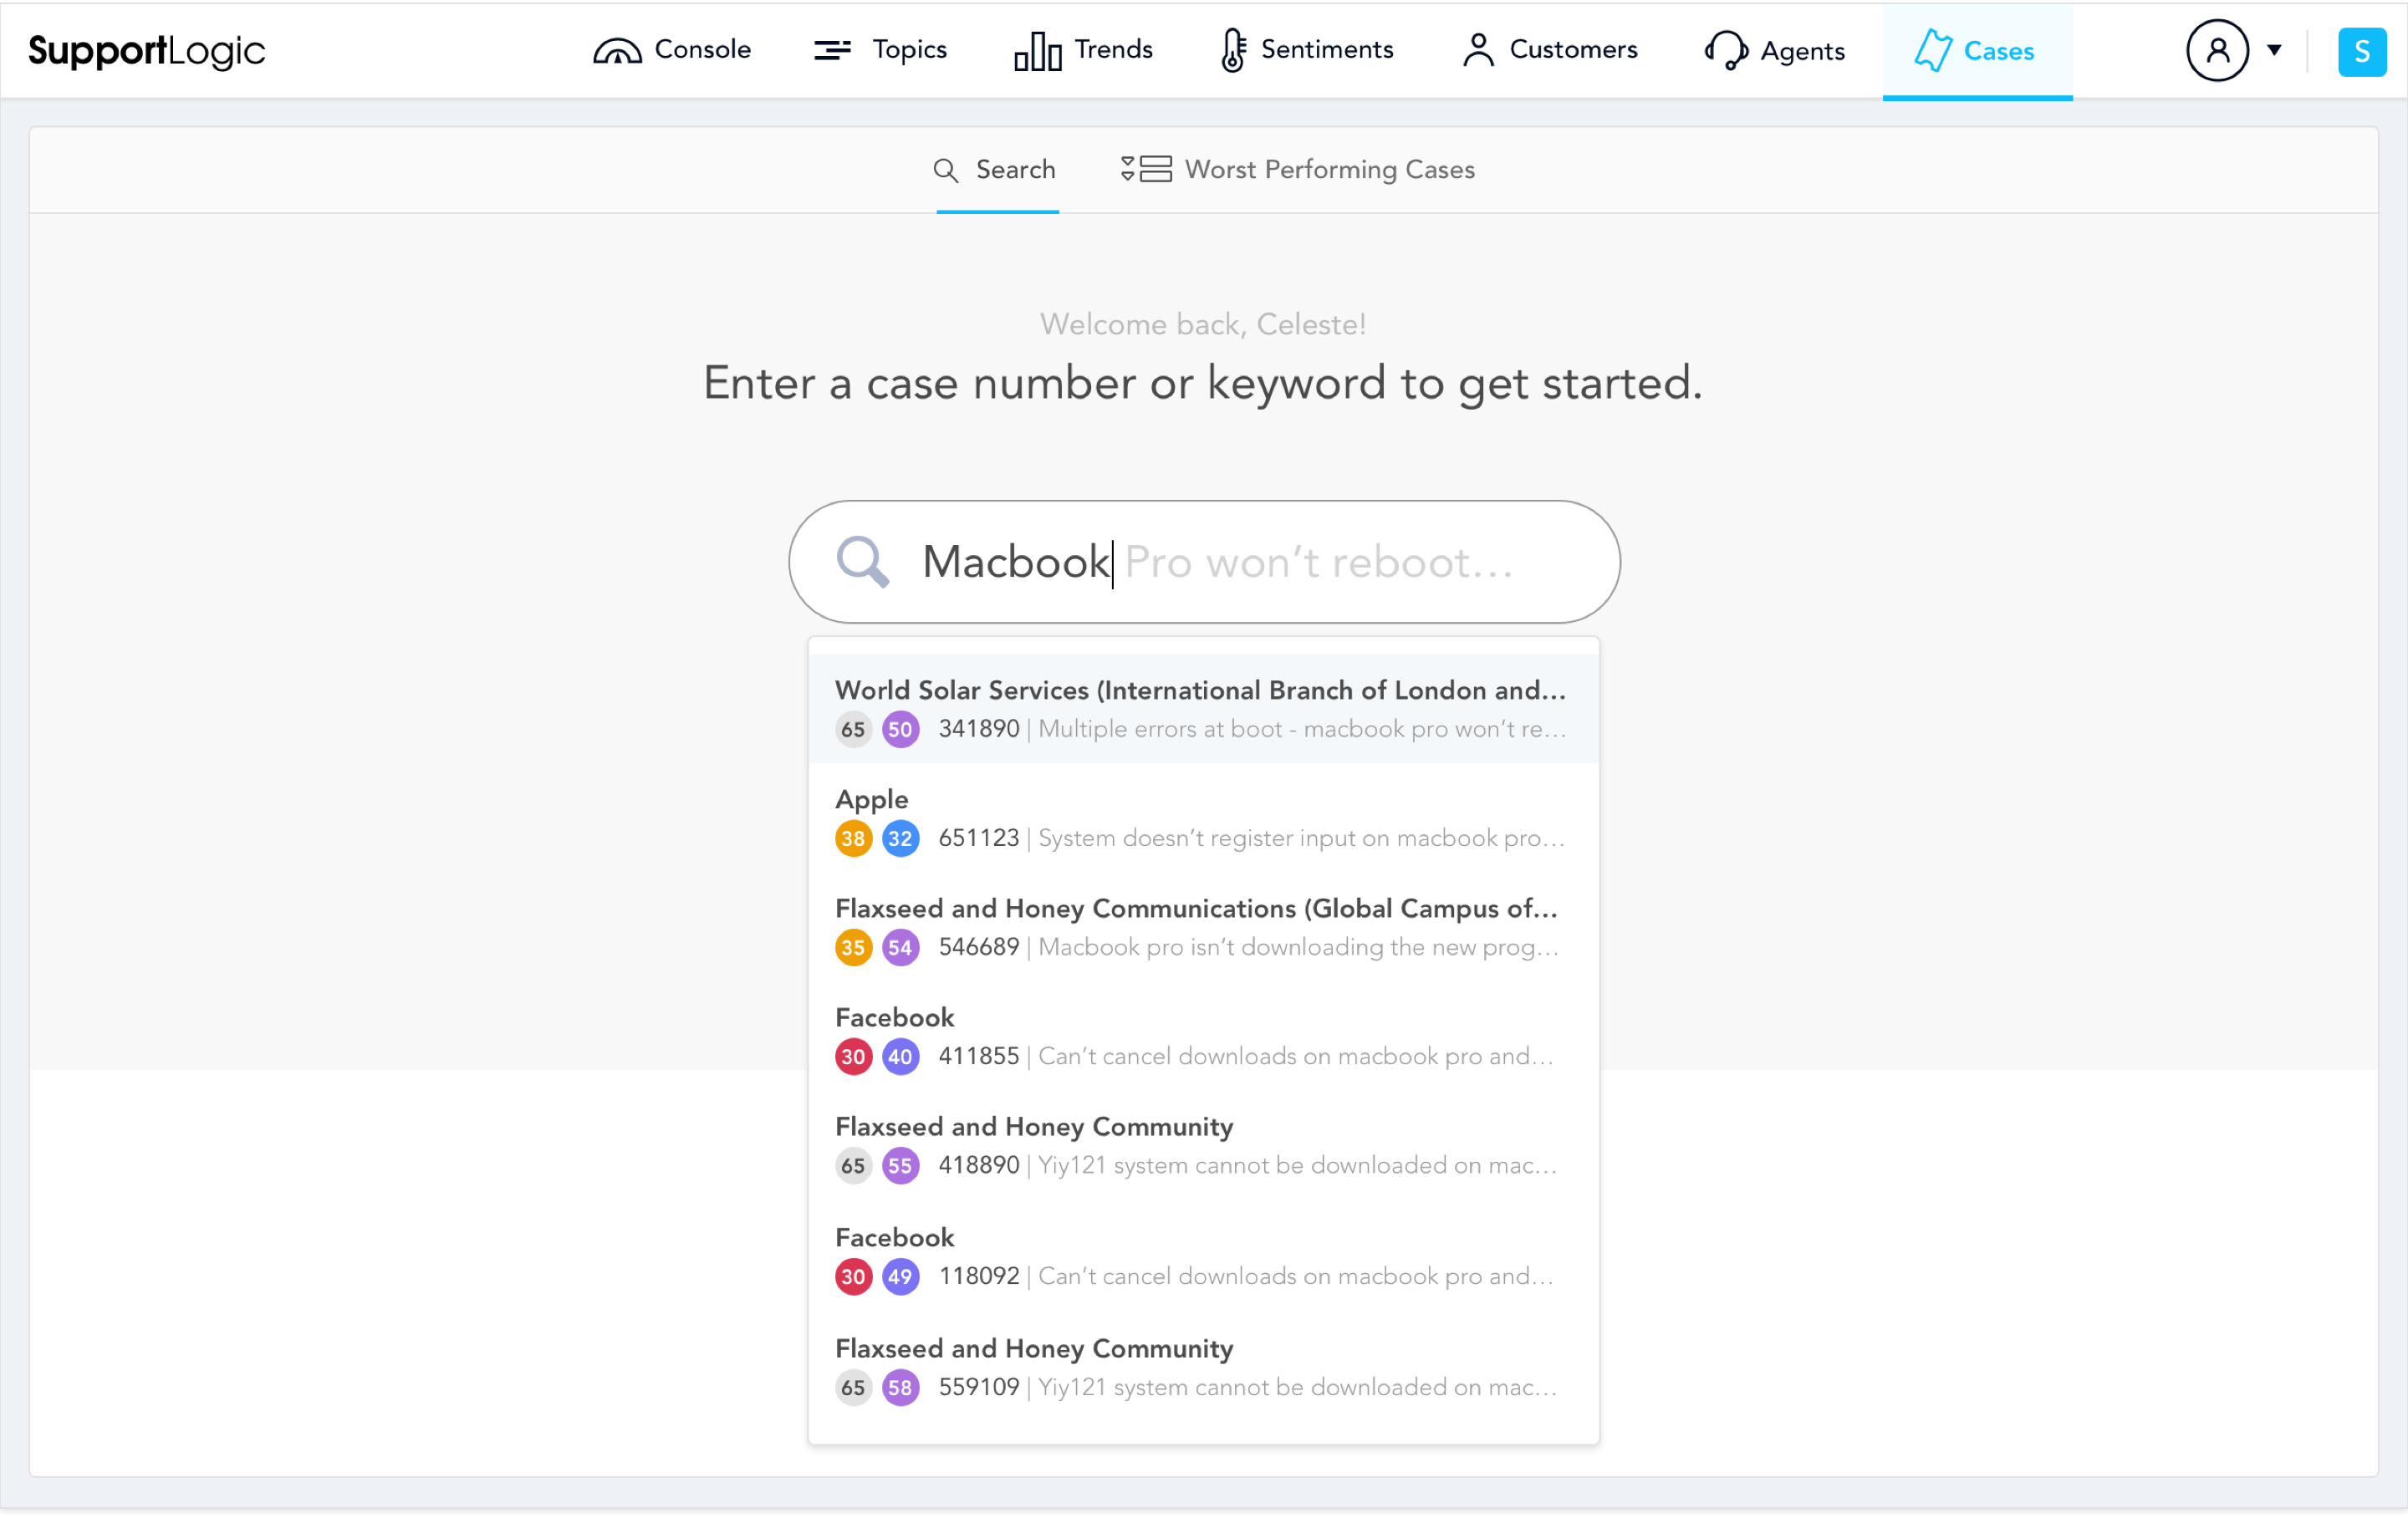Select Facebook heading above case 118092

[894, 1237]
